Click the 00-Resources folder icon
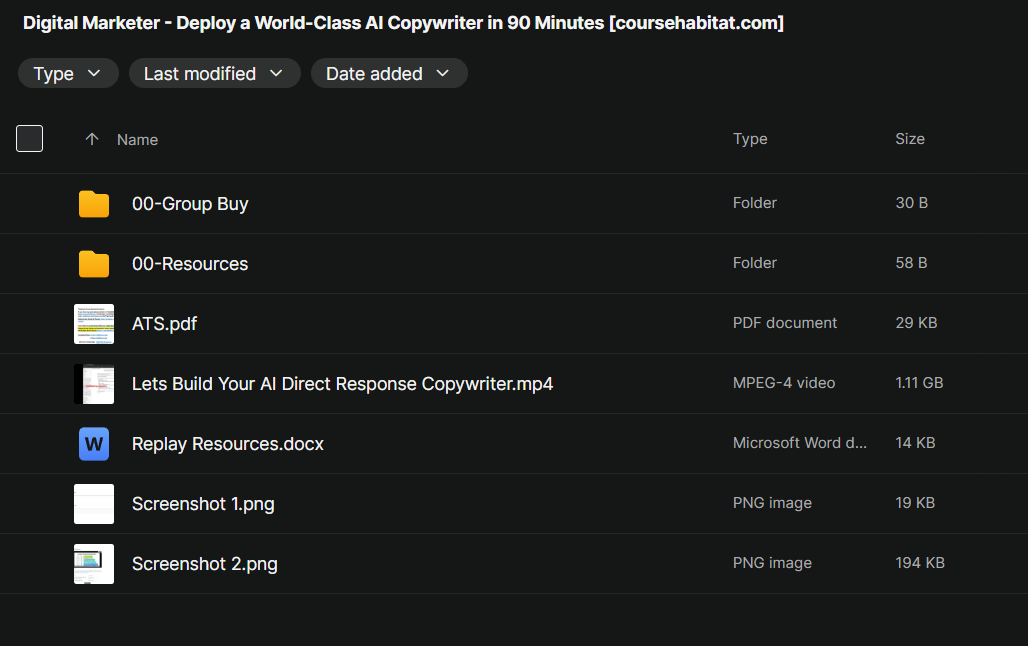1028x646 pixels. pyautogui.click(x=94, y=264)
